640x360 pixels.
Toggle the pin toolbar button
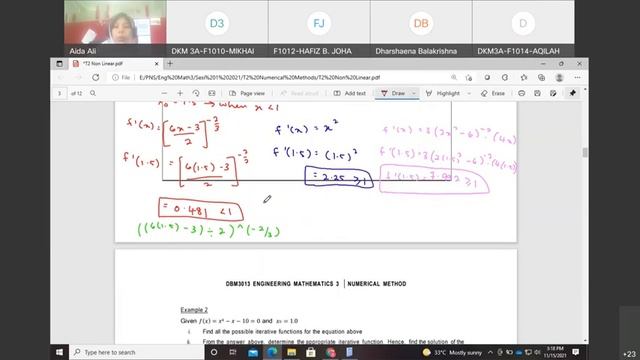tap(573, 93)
